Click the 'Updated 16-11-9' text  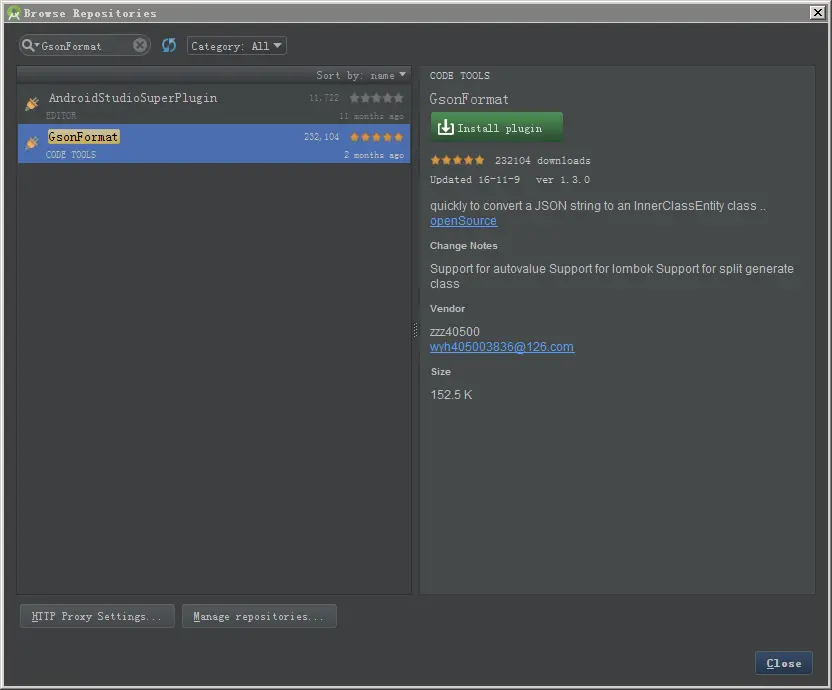tap(475, 179)
